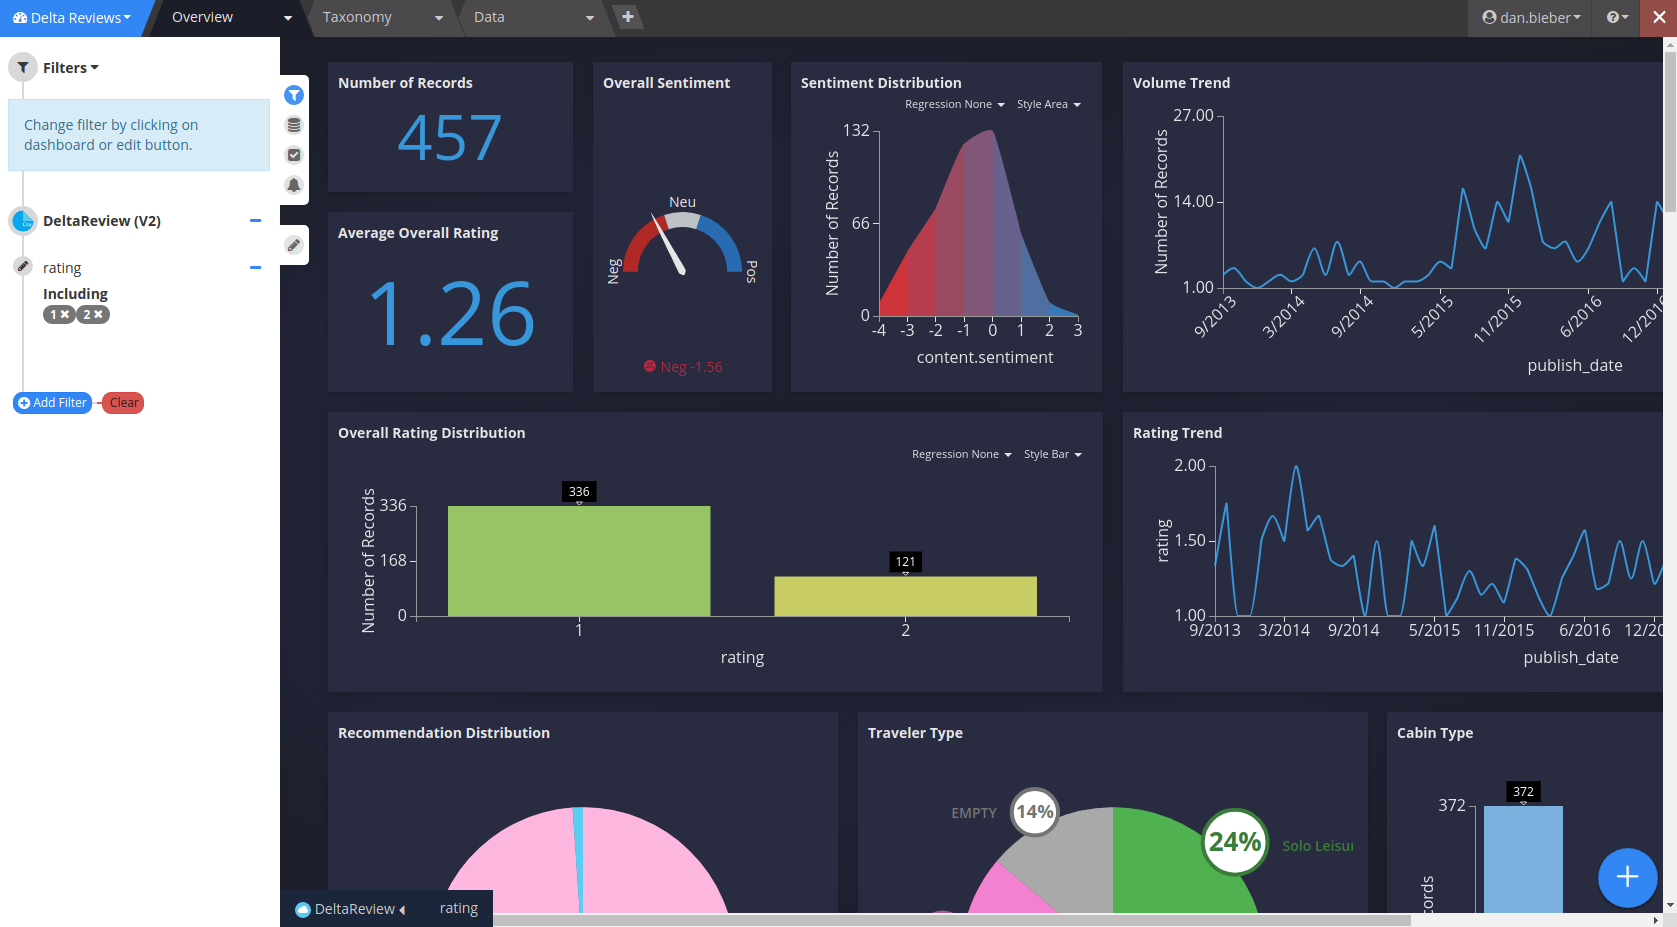Click the Add Filter button

click(x=52, y=403)
